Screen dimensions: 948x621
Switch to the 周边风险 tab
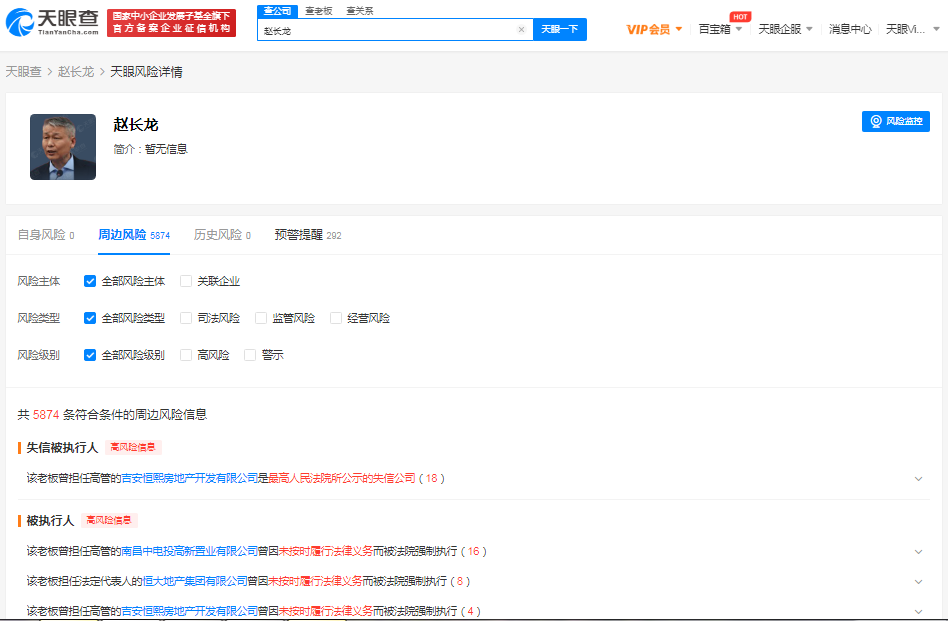134,235
